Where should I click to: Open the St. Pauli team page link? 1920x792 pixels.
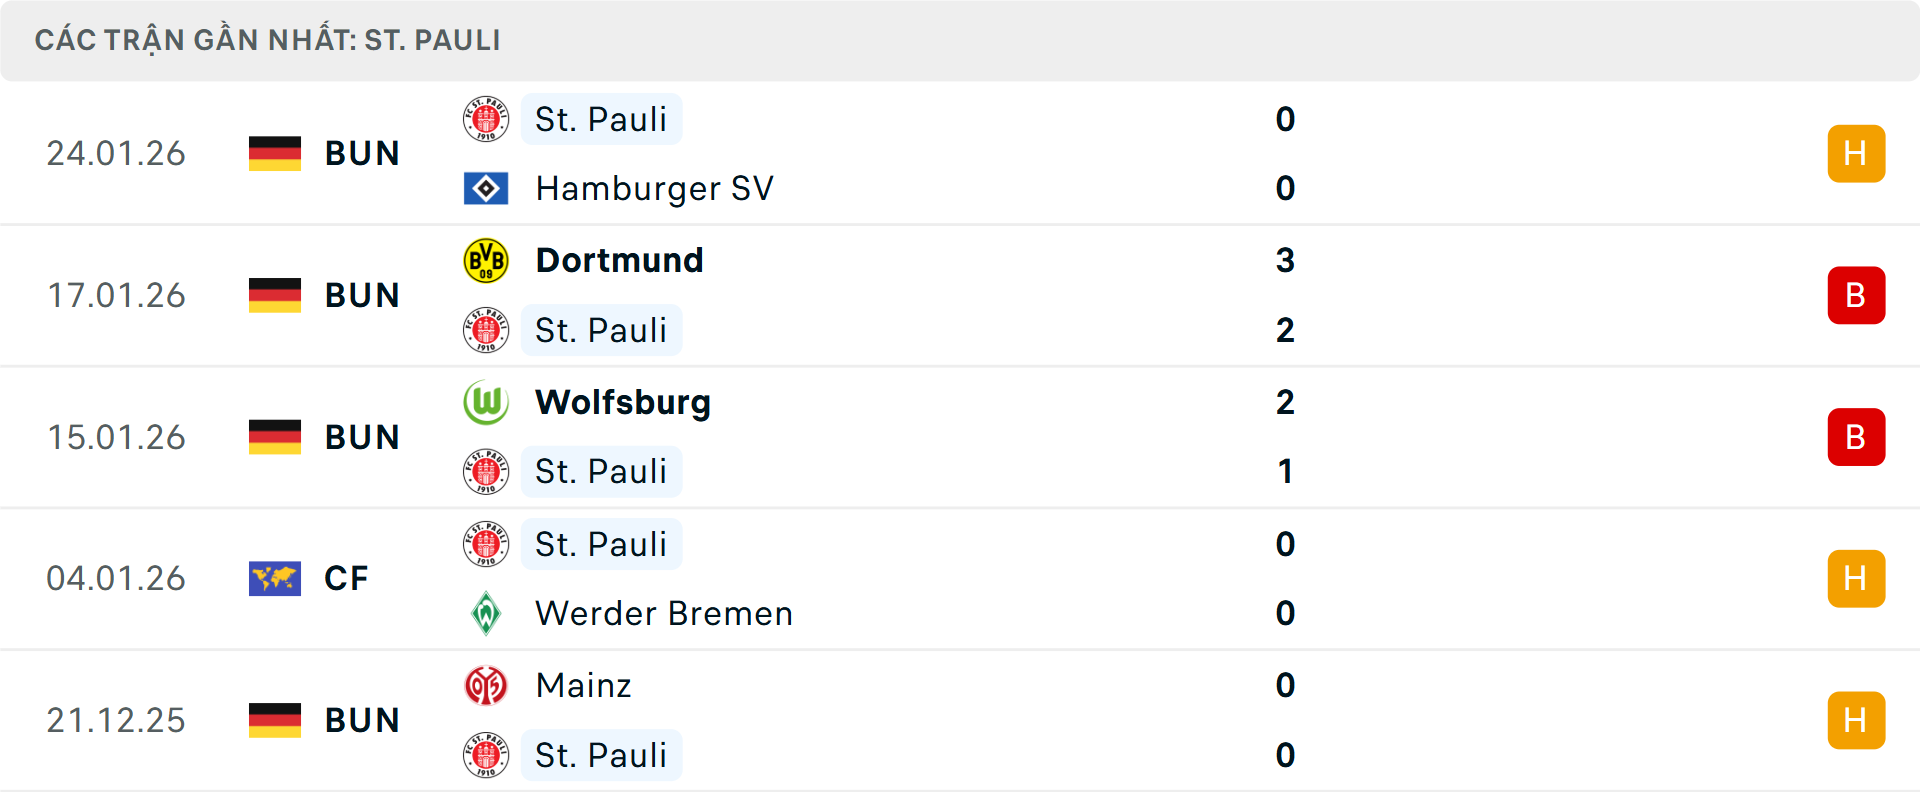coord(601,119)
